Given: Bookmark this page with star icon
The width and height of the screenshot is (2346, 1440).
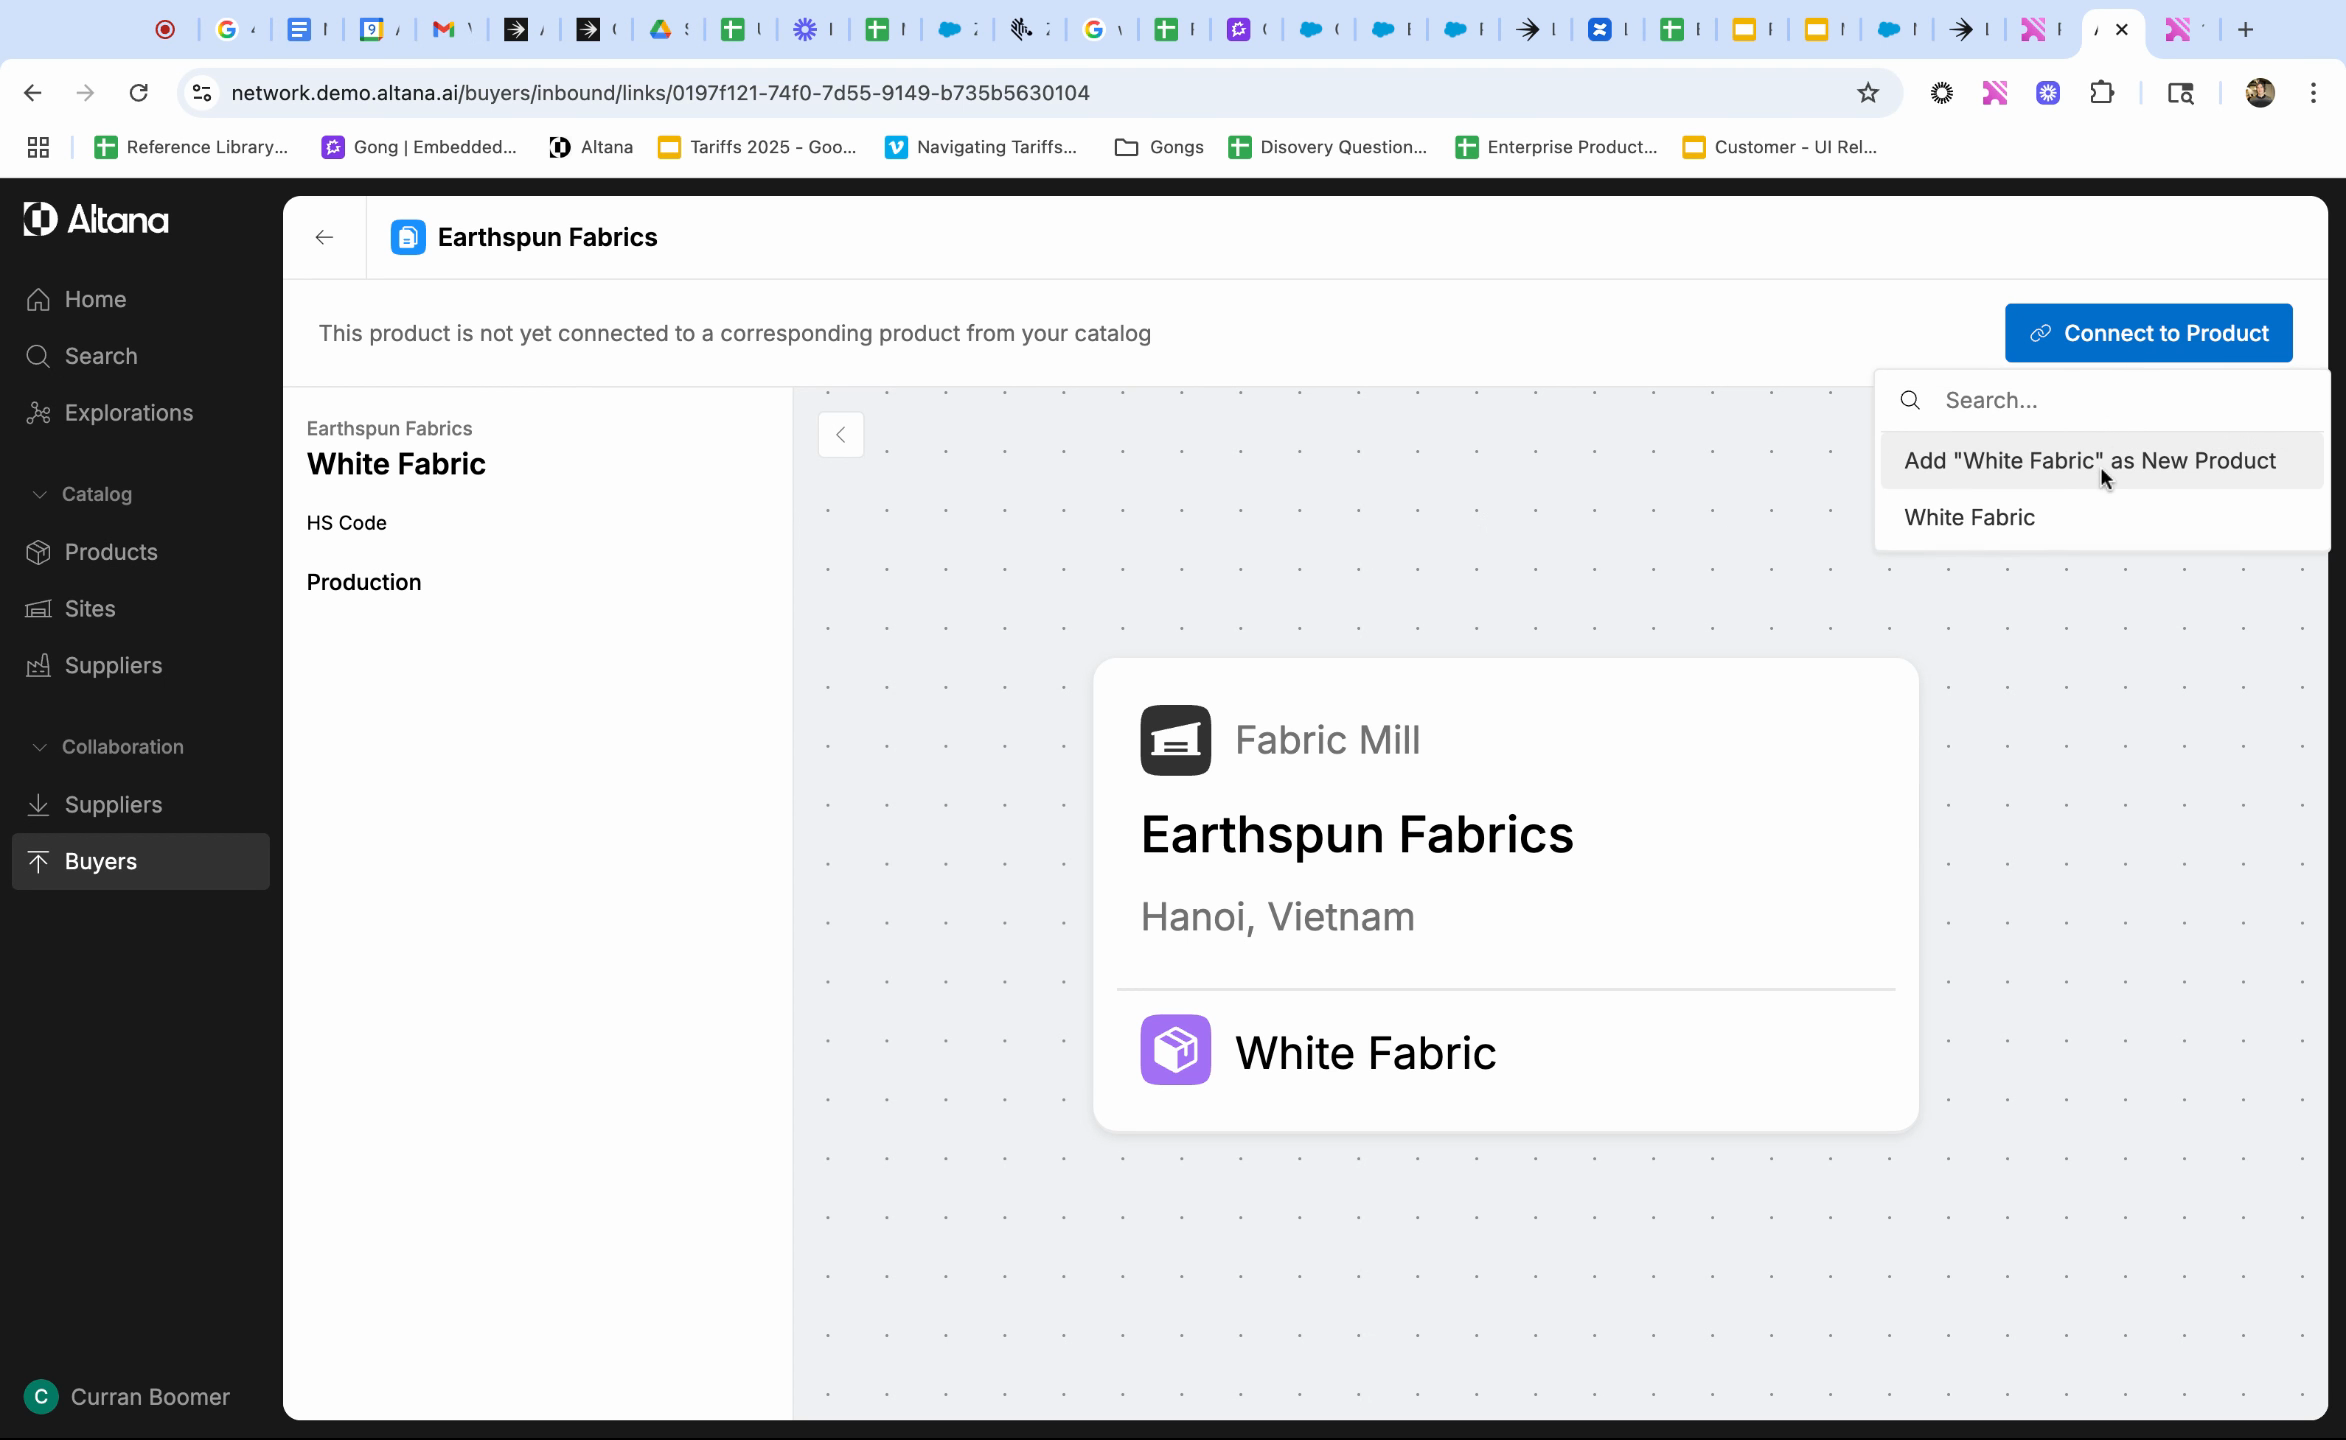Looking at the screenshot, I should point(1867,93).
